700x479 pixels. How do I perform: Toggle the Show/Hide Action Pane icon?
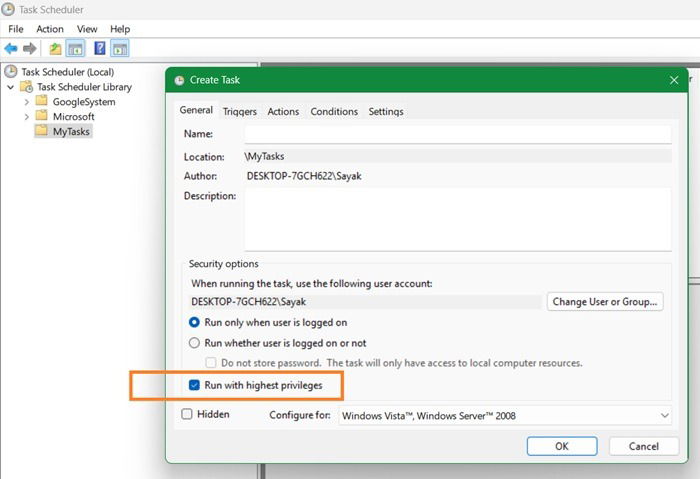(x=120, y=48)
